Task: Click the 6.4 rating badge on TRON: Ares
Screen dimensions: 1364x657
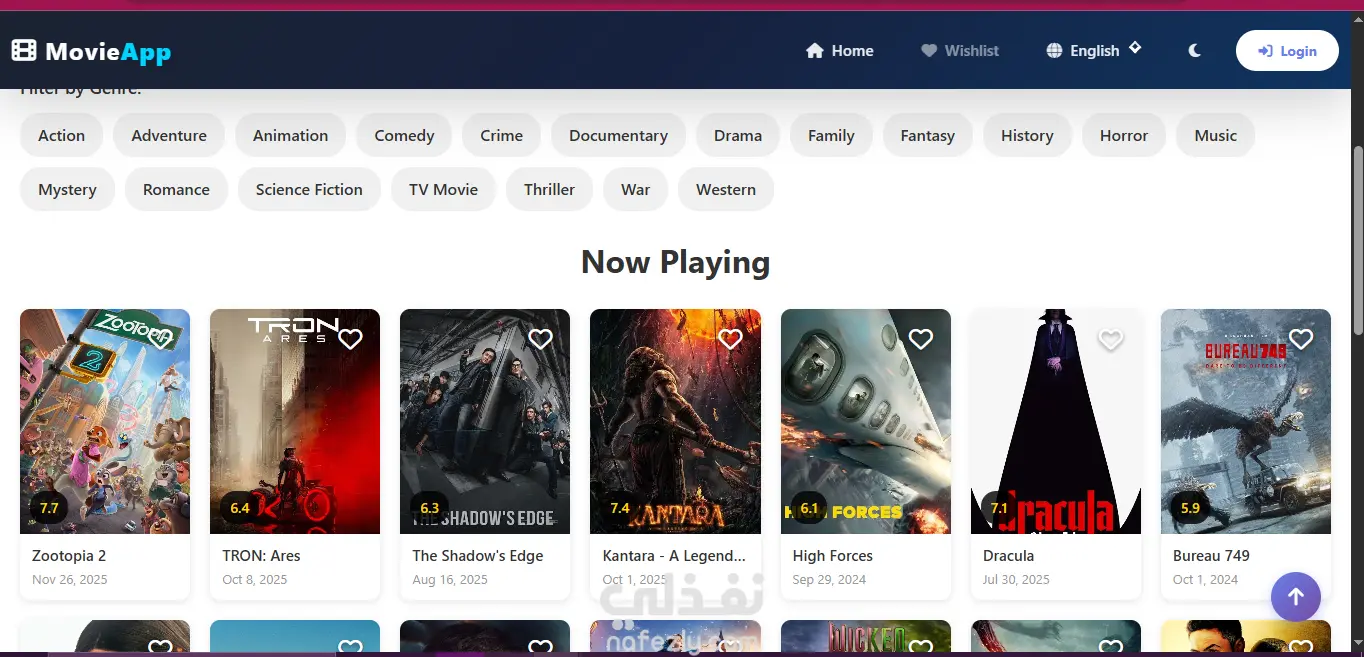Action: click(x=240, y=508)
